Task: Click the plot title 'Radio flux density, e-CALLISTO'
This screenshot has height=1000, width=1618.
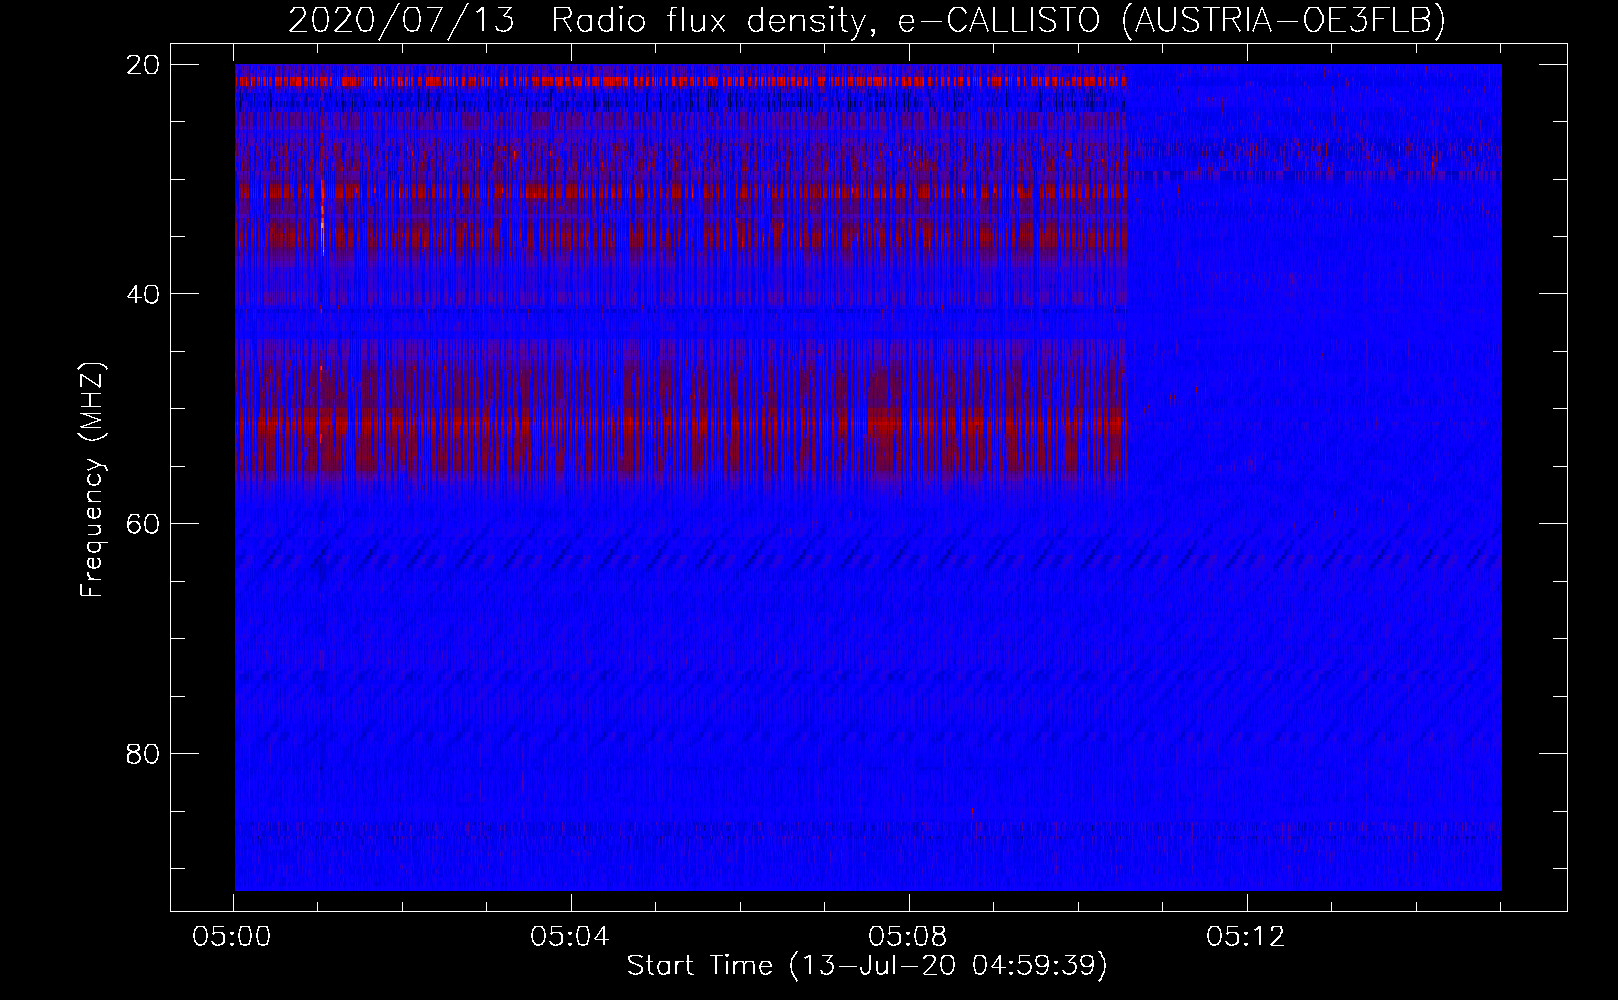Action: (826, 20)
